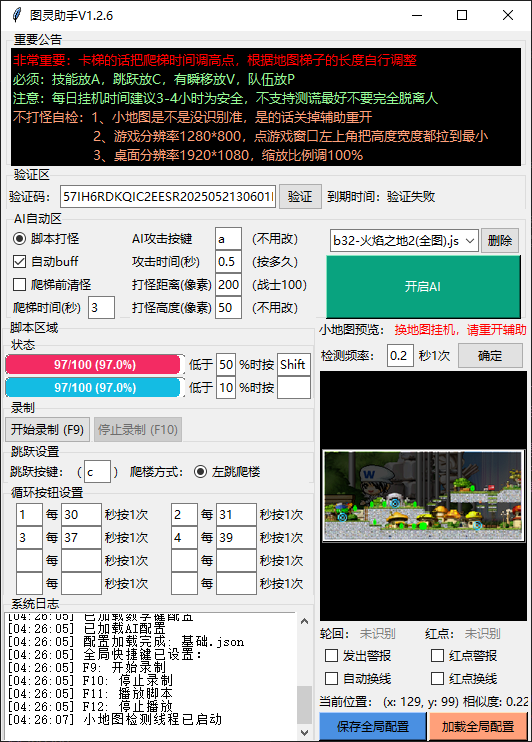Edit loop interval field showing 37
The width and height of the screenshot is (532, 742).
click(81, 538)
